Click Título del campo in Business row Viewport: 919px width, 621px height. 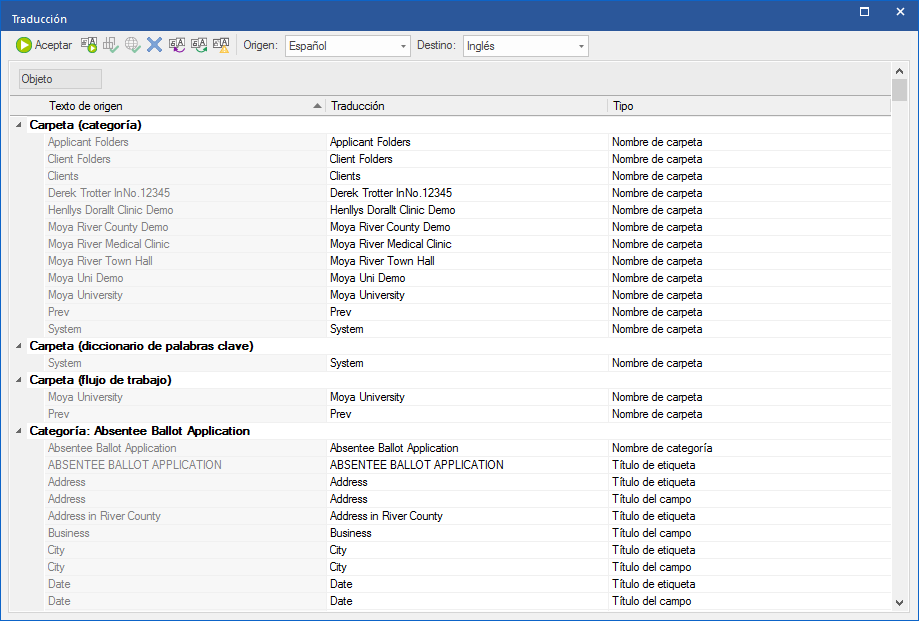pos(750,533)
